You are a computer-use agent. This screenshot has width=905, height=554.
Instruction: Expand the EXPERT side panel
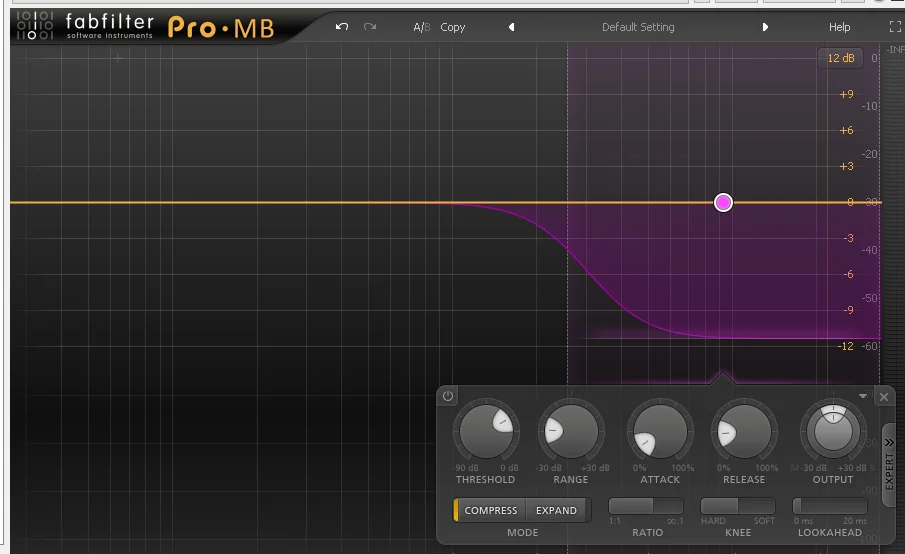(x=889, y=465)
